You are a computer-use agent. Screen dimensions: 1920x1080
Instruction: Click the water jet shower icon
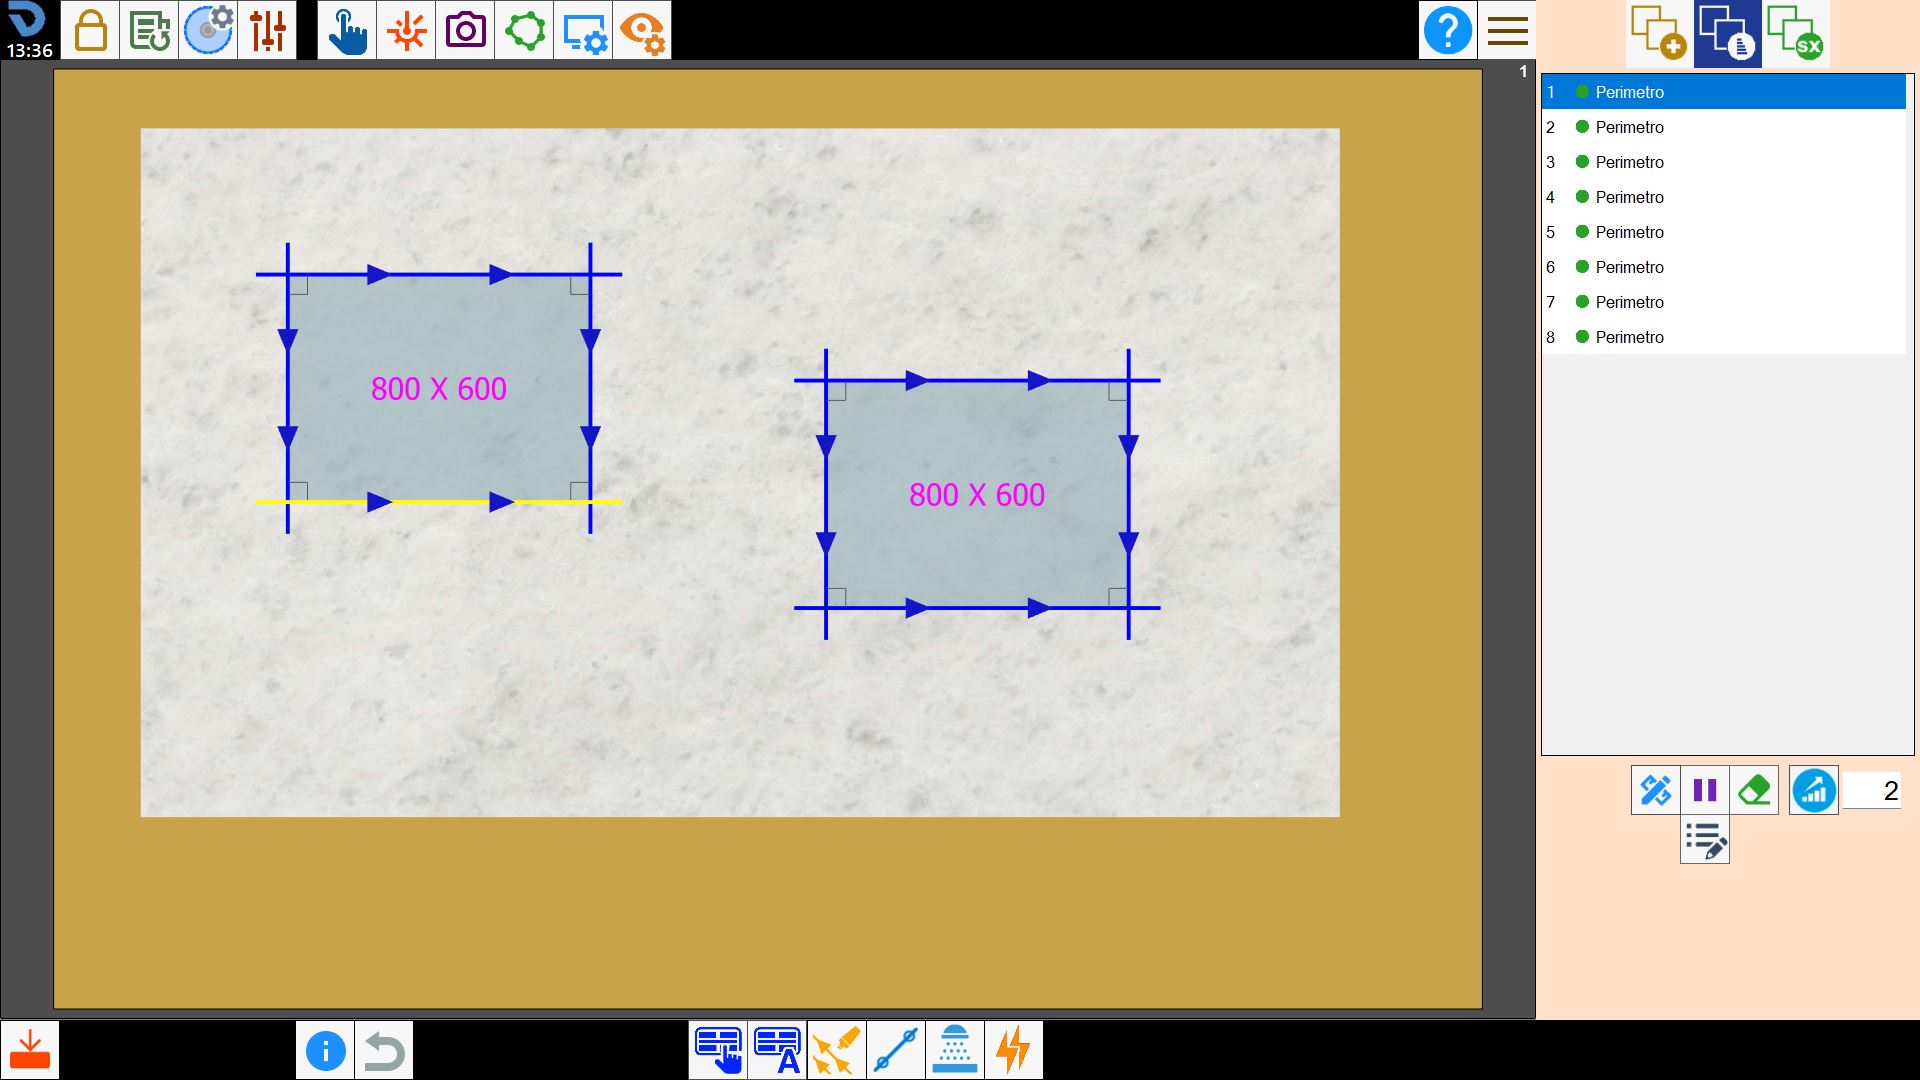pos(955,1050)
